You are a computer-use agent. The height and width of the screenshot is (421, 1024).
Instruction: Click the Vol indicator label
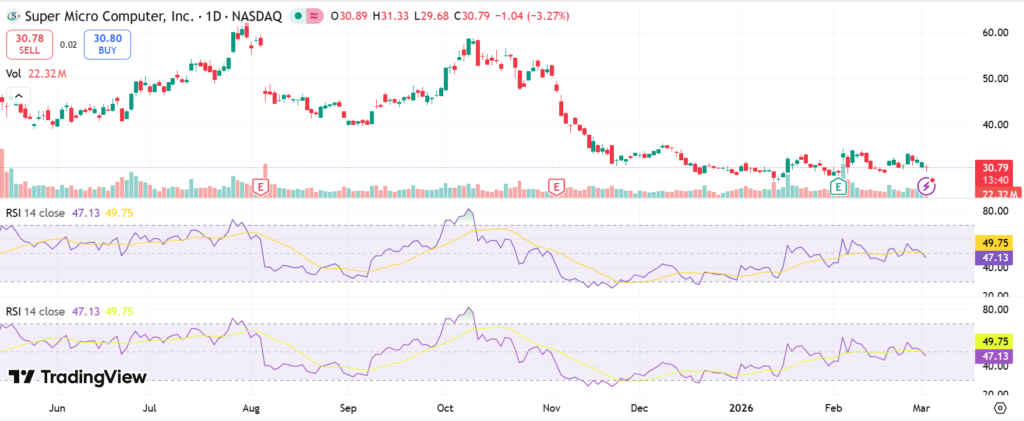14,74
